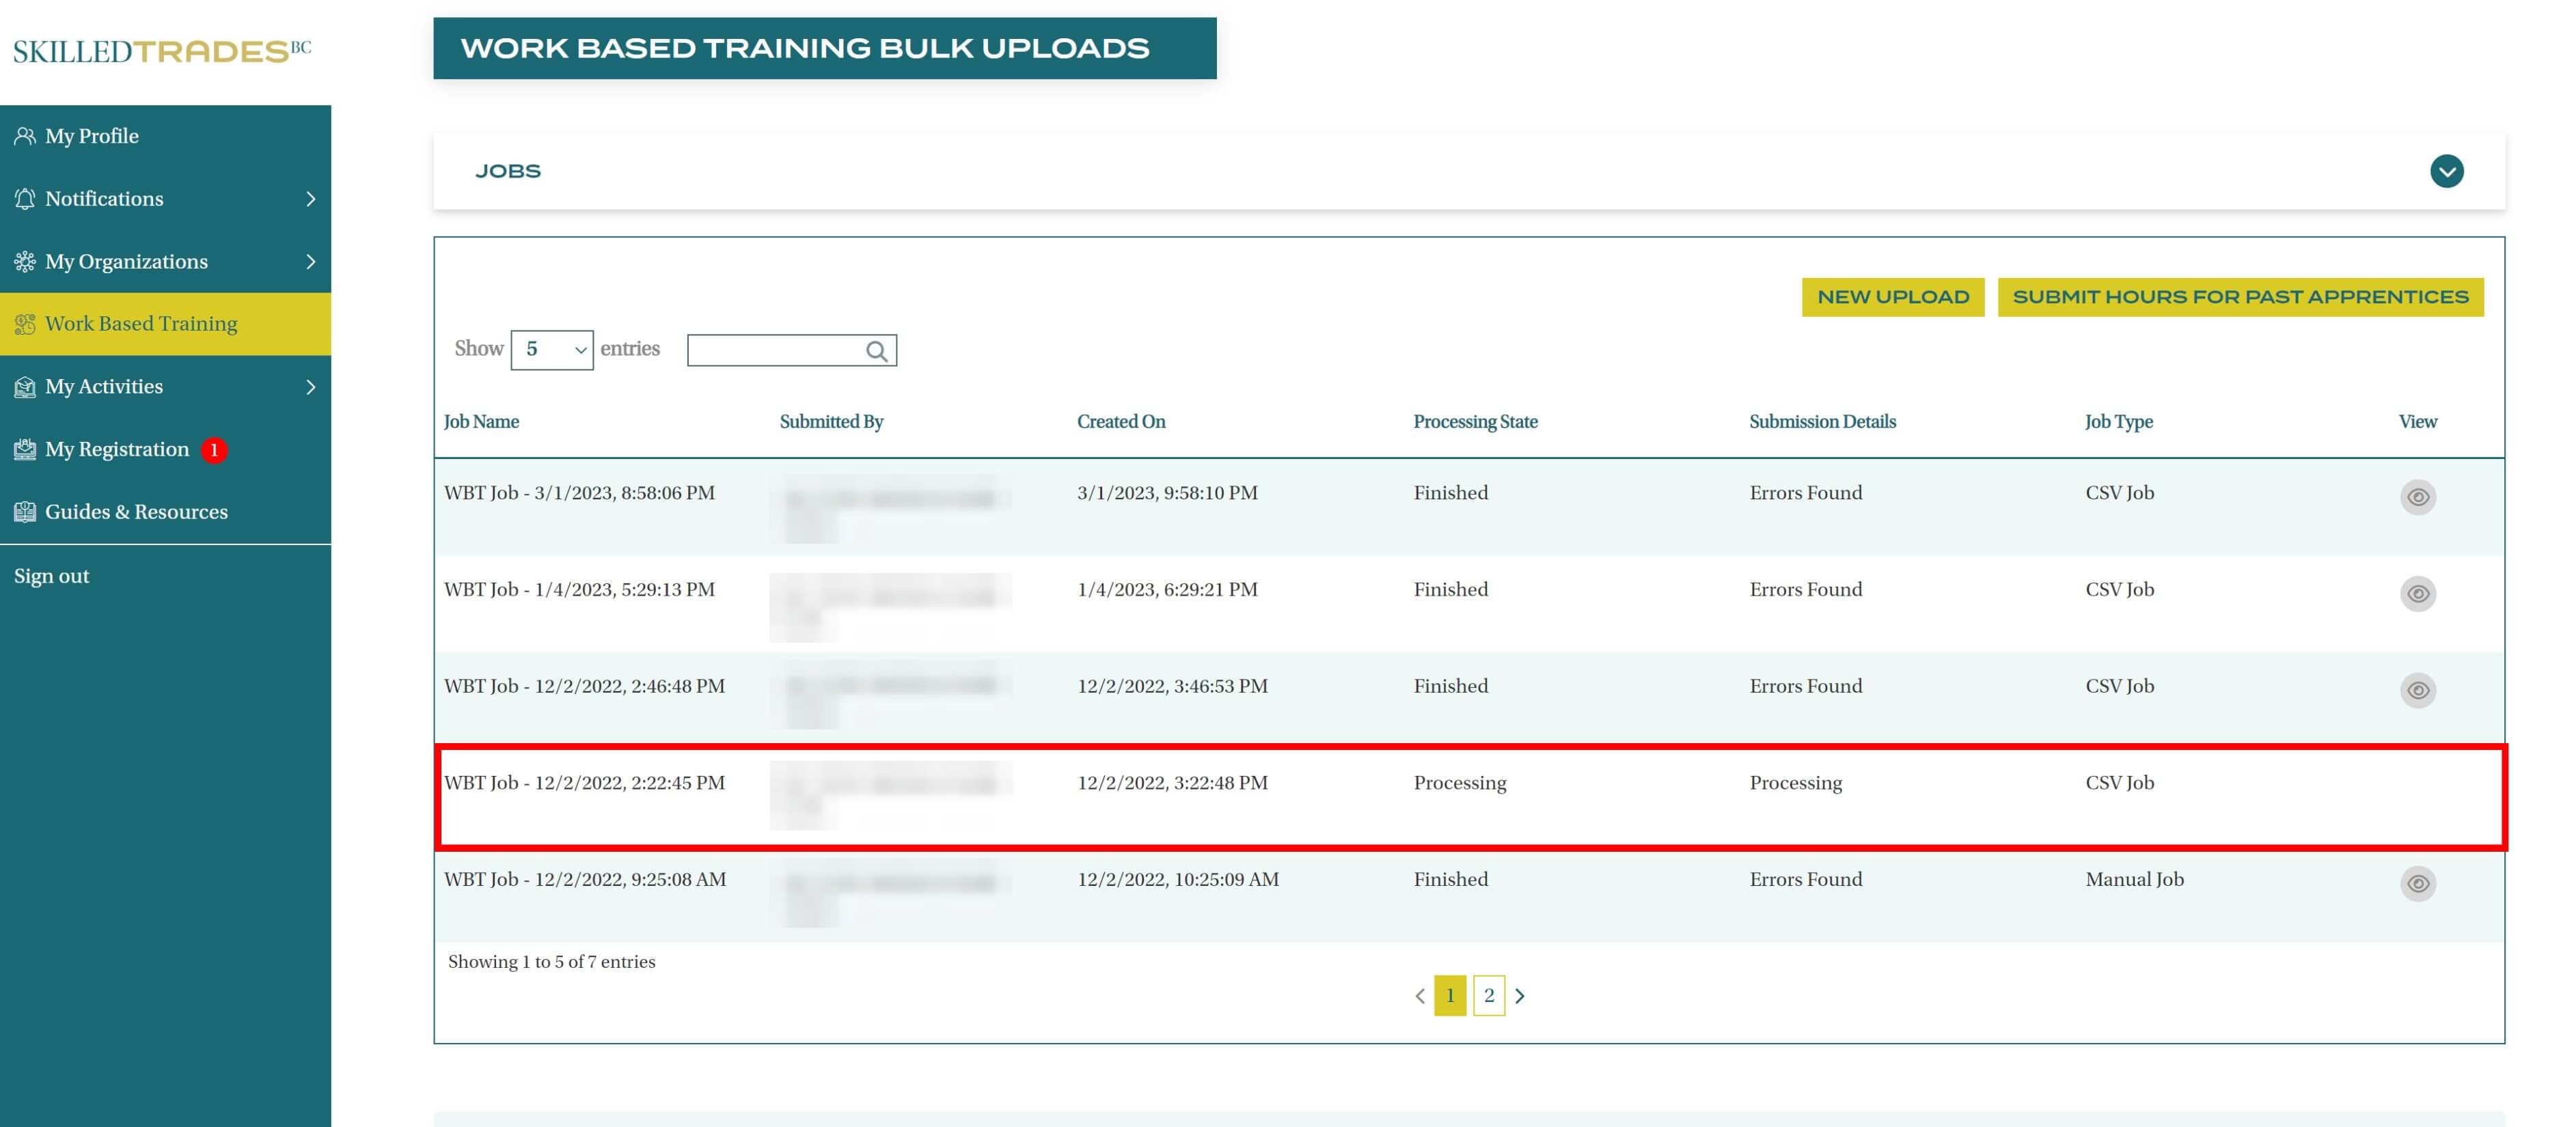
Task: Click the search magnifier icon
Action: pyautogui.click(x=876, y=351)
